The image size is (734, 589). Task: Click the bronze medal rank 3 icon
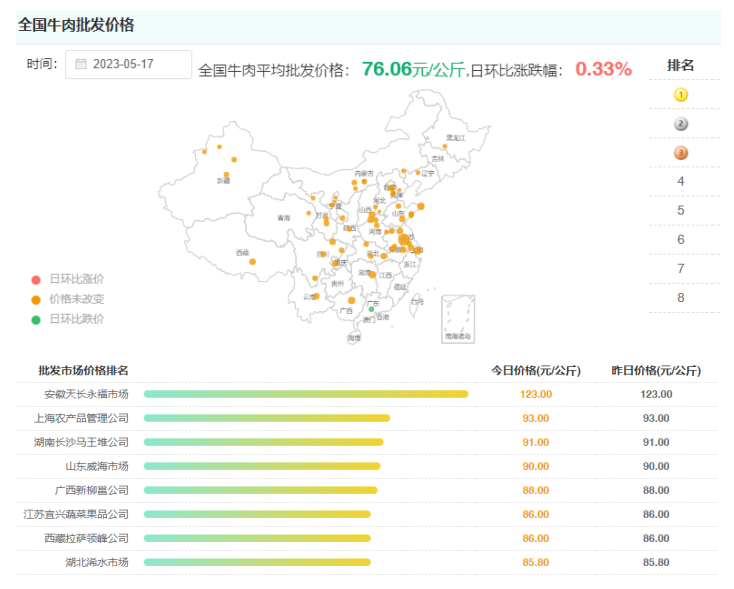point(681,153)
